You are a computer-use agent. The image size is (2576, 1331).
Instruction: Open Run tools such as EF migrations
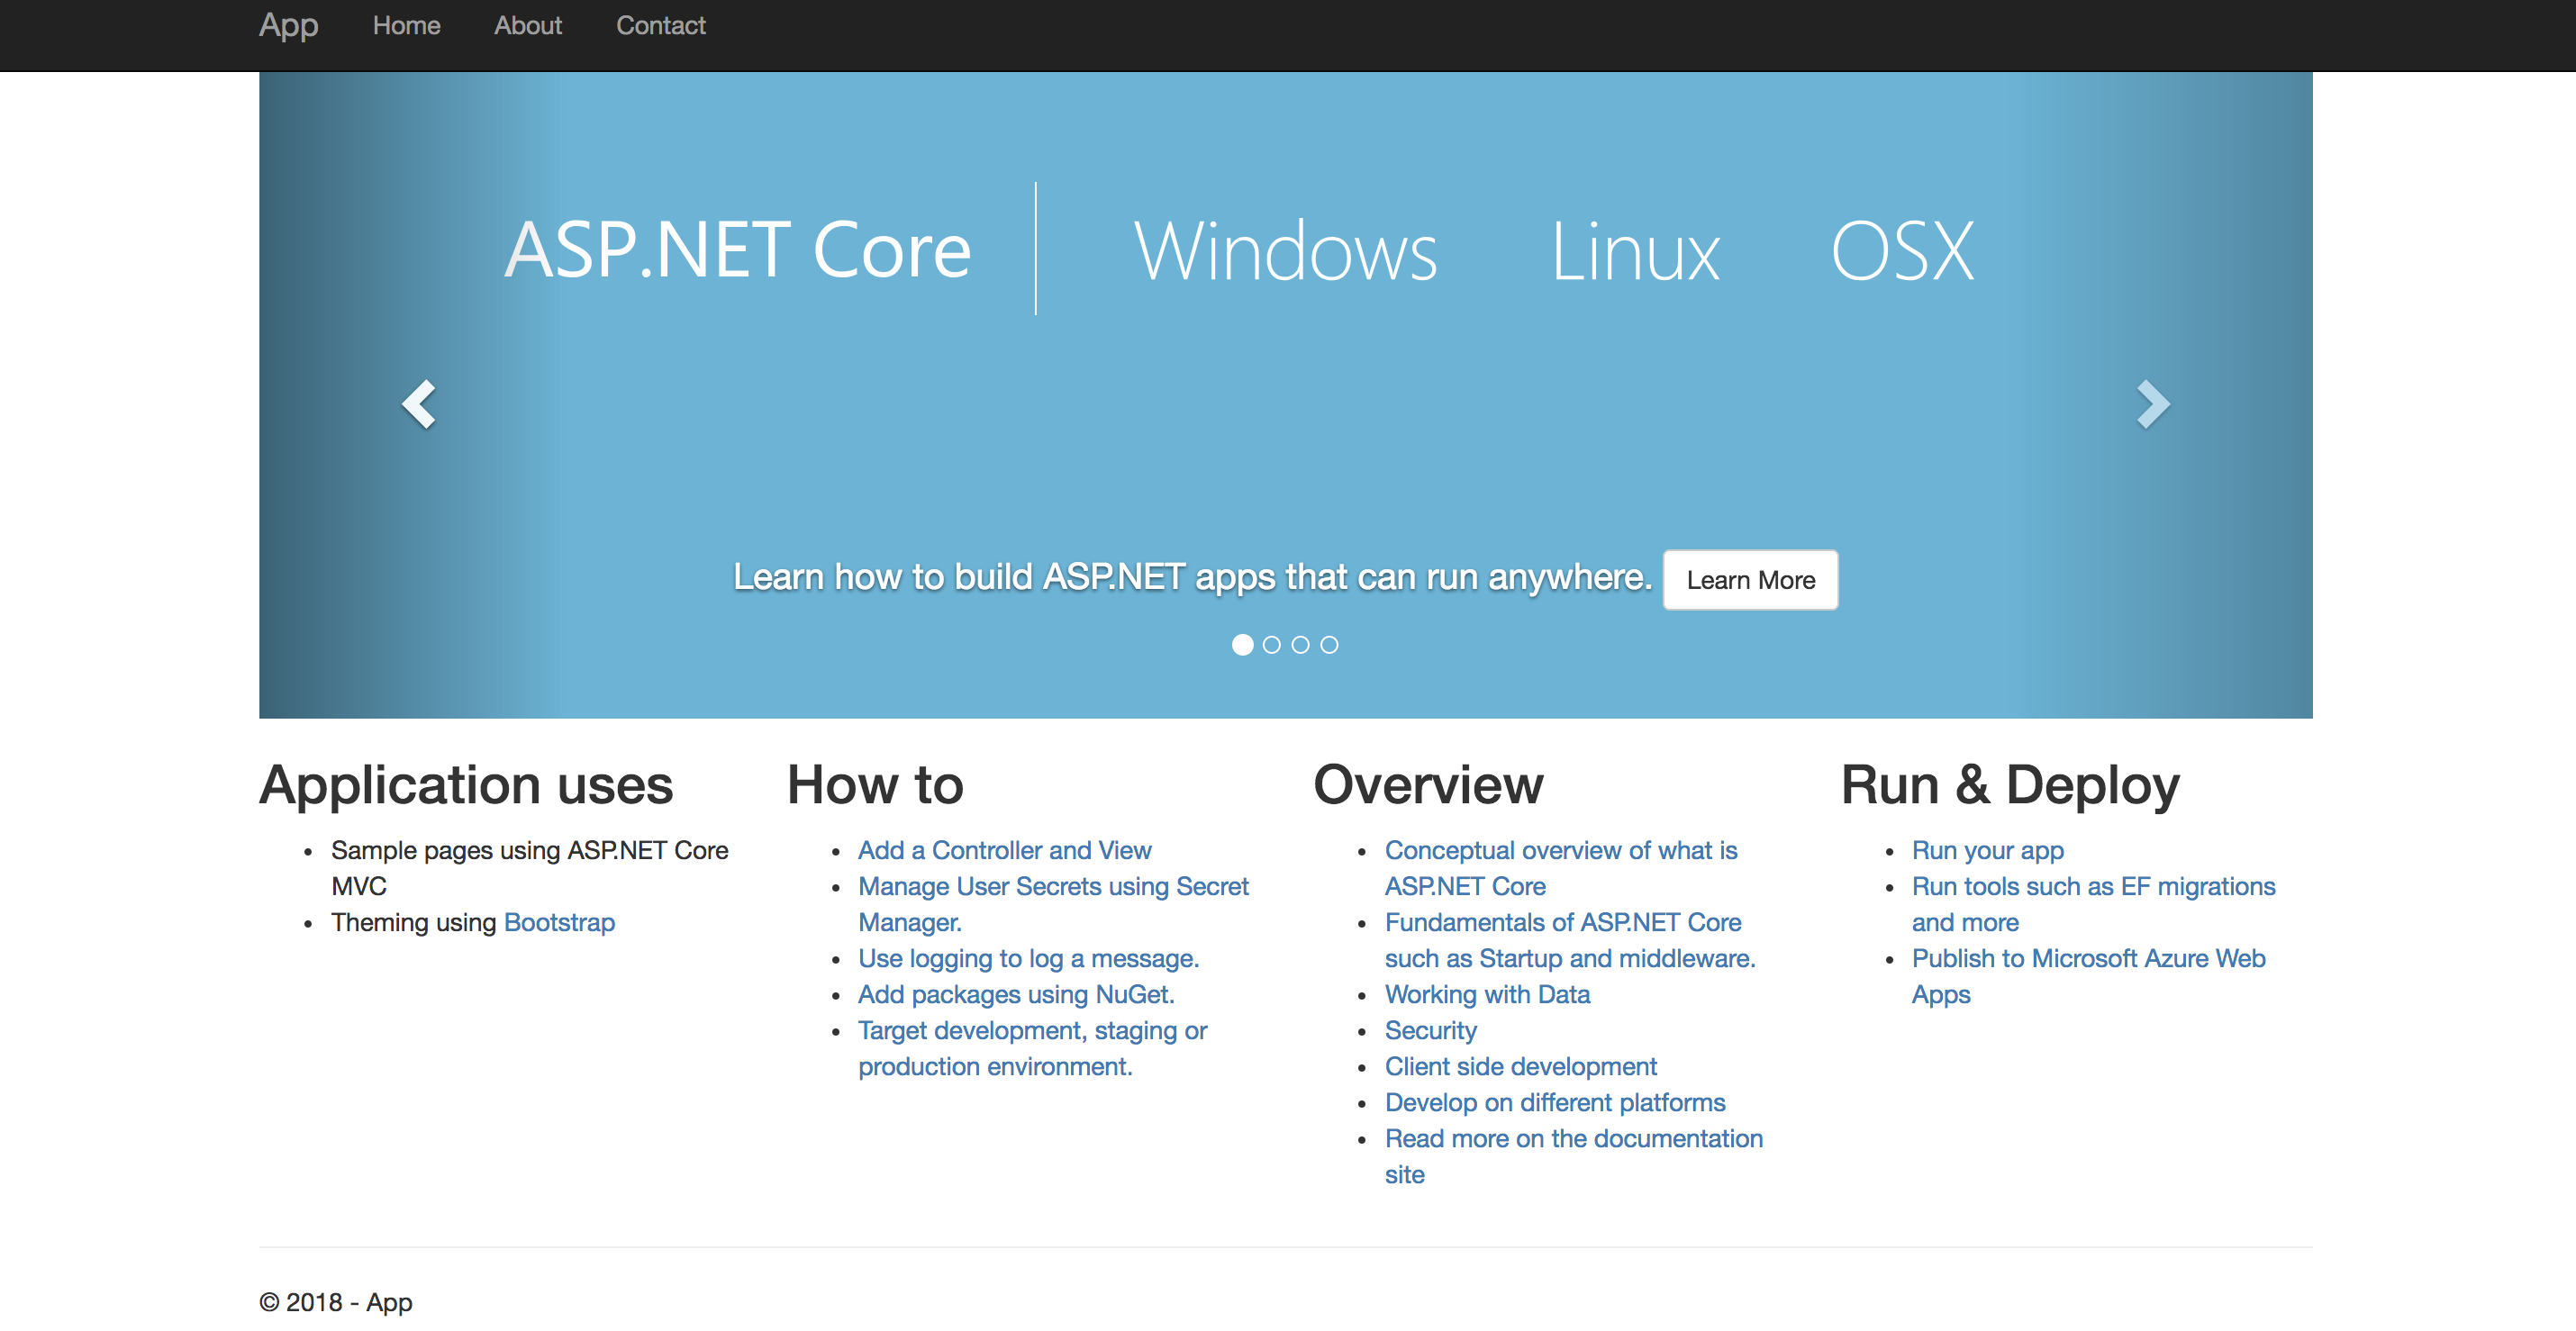pos(2093,904)
